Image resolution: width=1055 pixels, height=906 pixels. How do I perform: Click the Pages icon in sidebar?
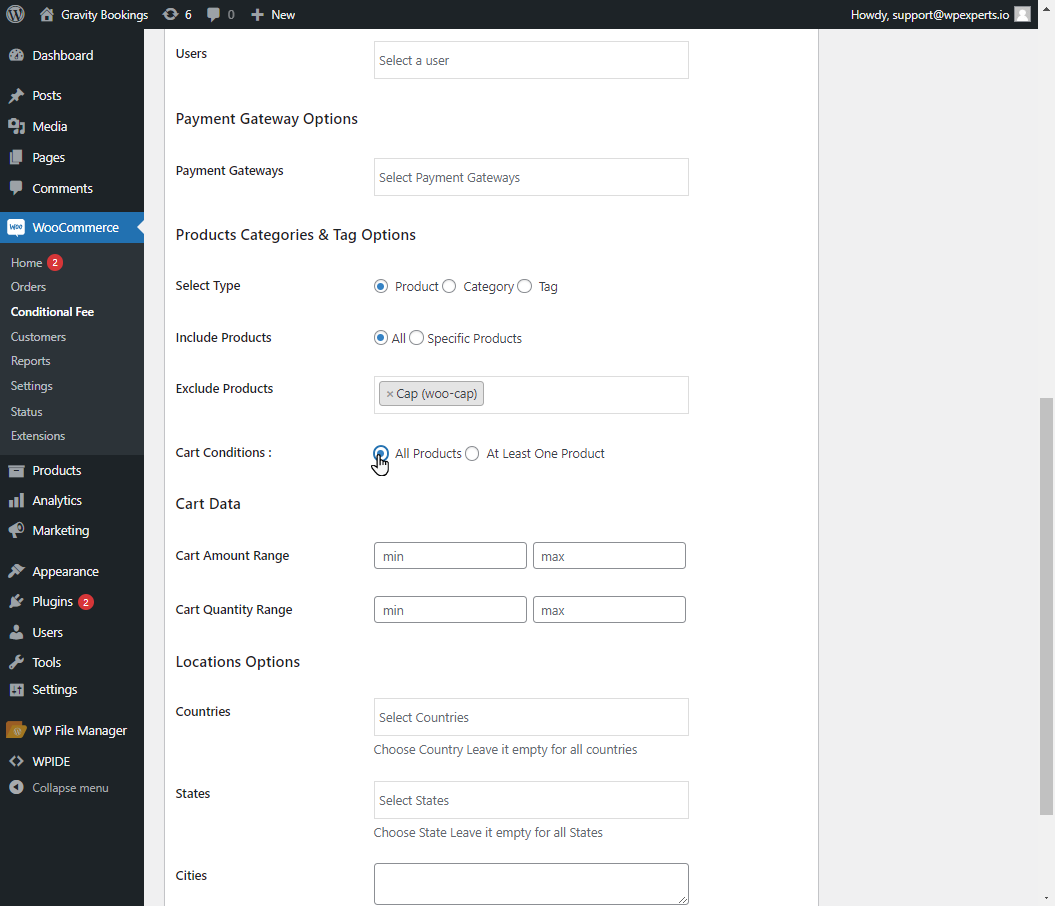(17, 157)
